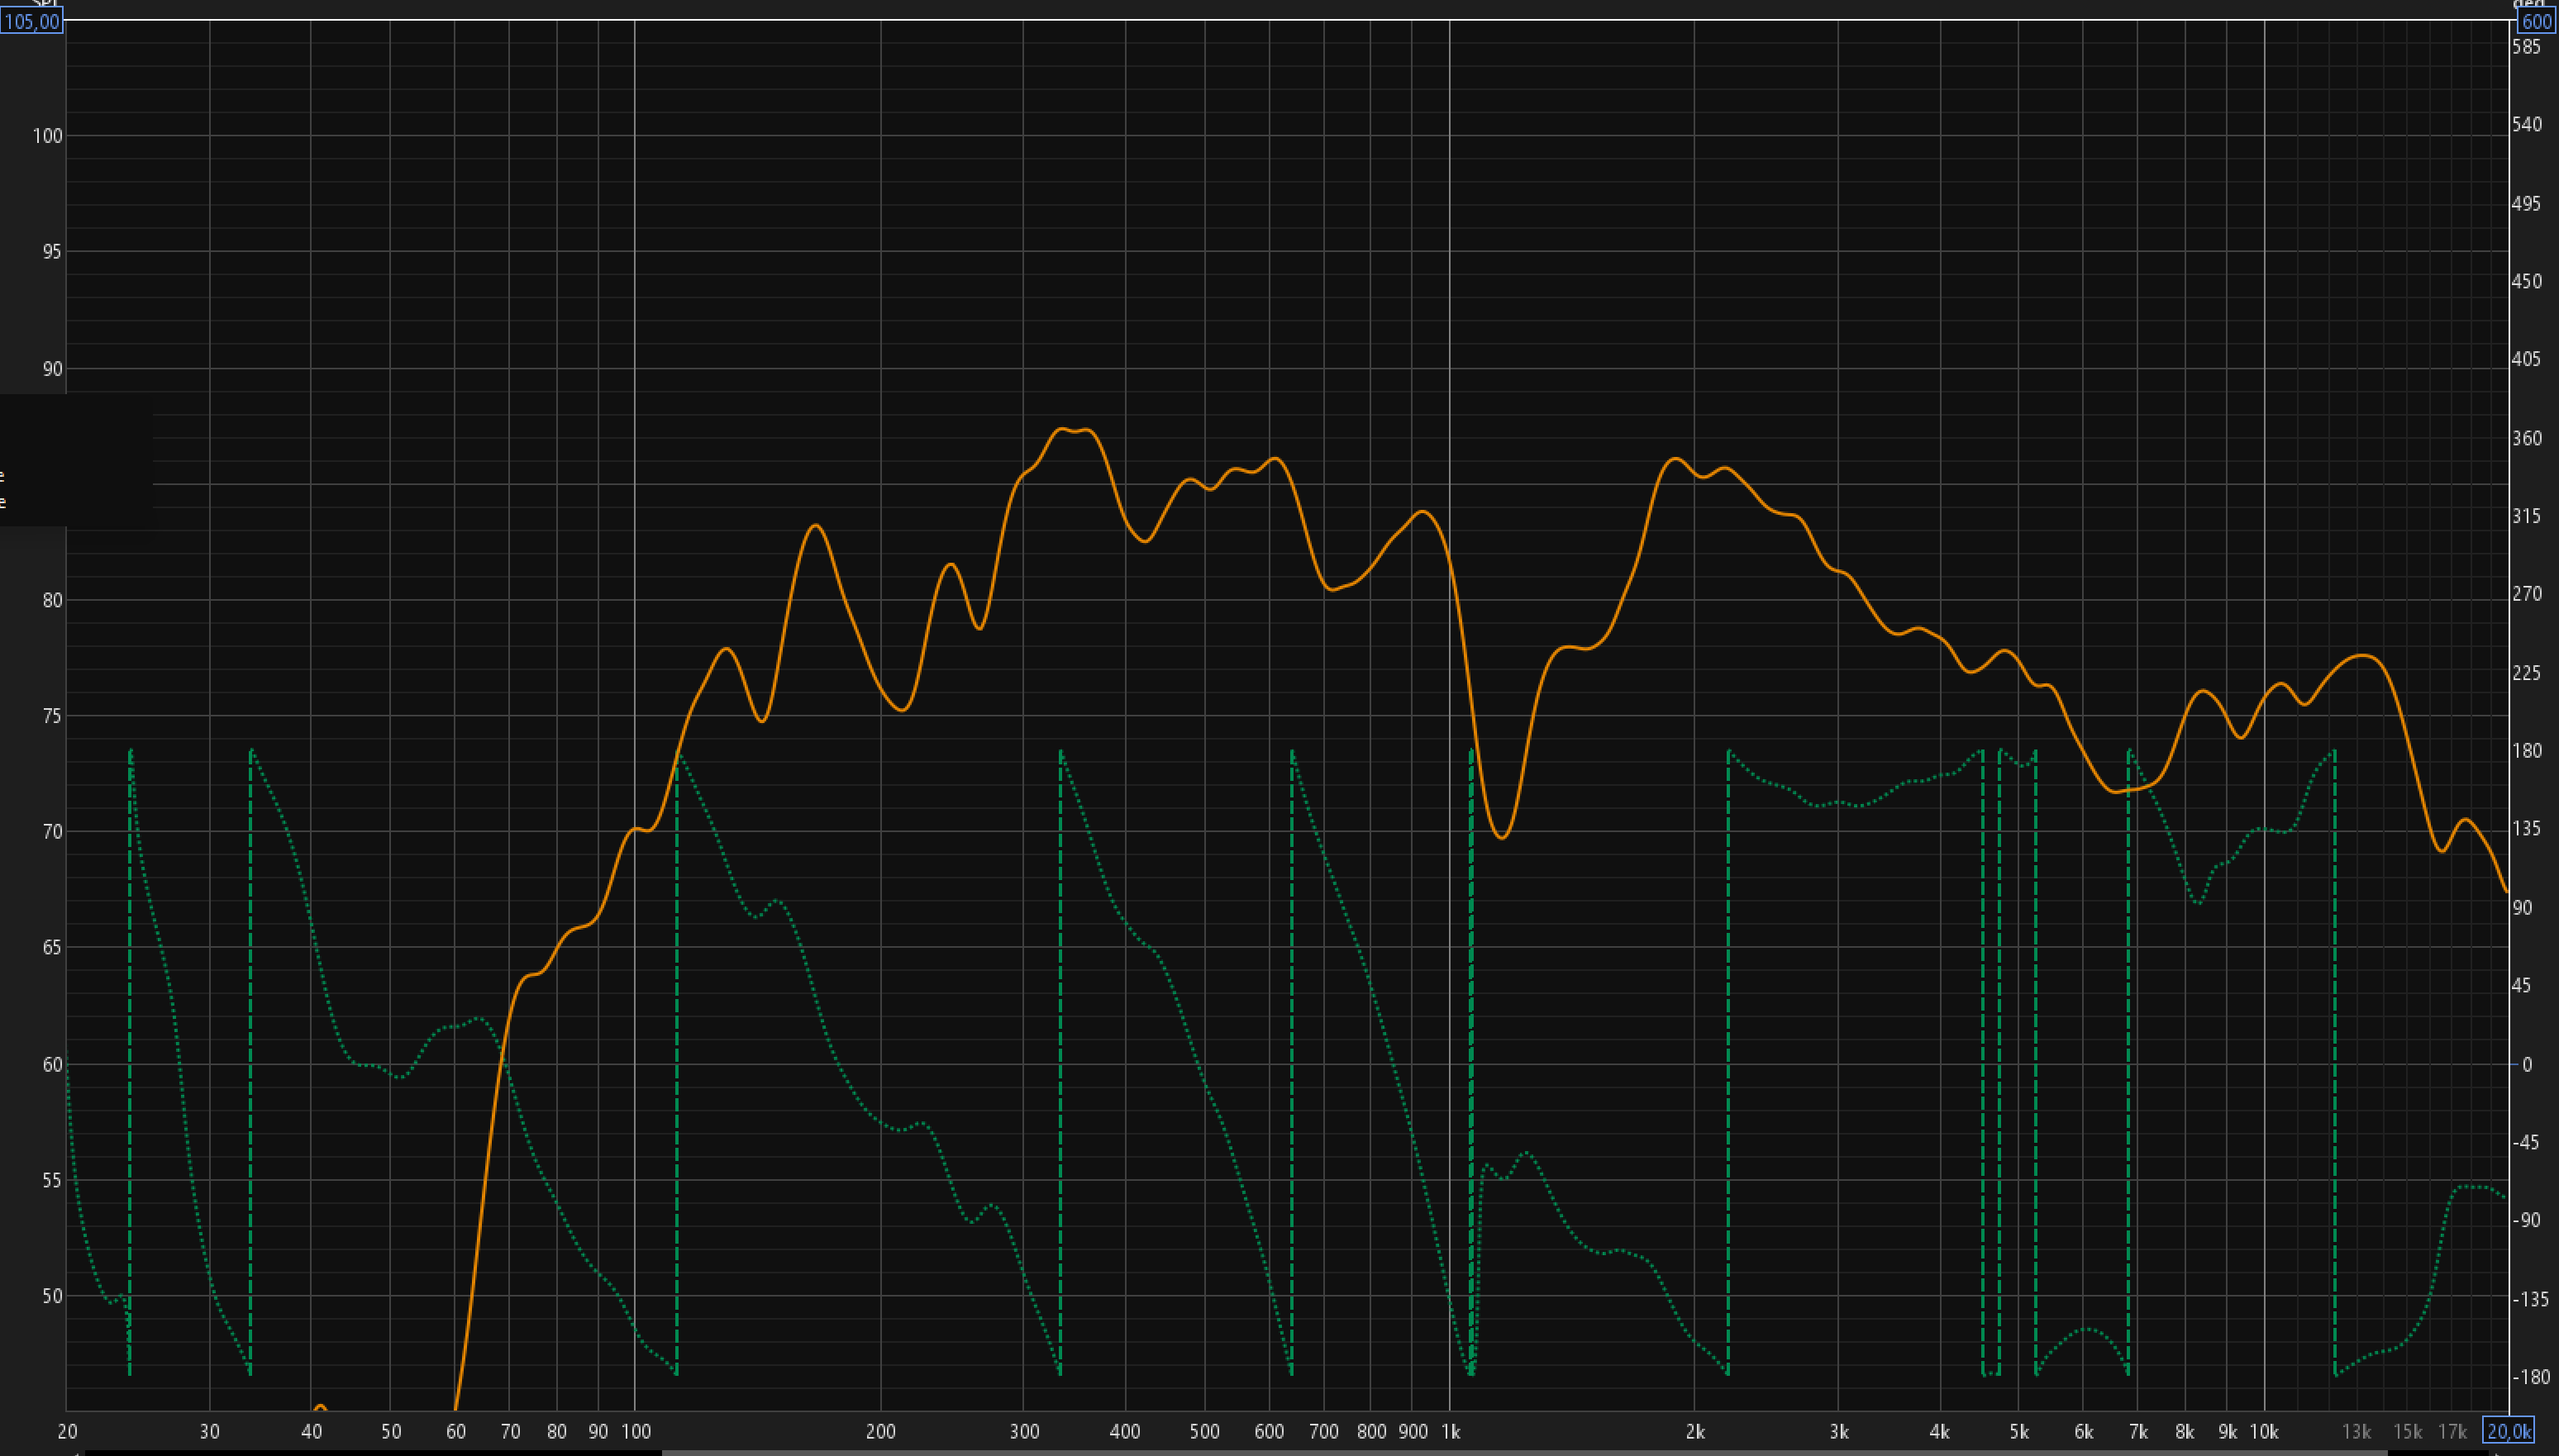Click the -180 label on degree axis
Viewport: 2559px width, 1456px height.
[2530, 1377]
